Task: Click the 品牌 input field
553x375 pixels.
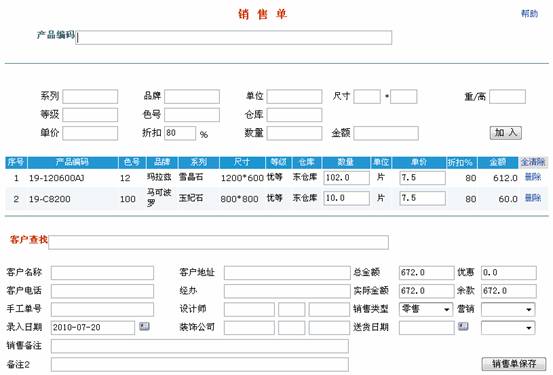Action: (x=192, y=97)
